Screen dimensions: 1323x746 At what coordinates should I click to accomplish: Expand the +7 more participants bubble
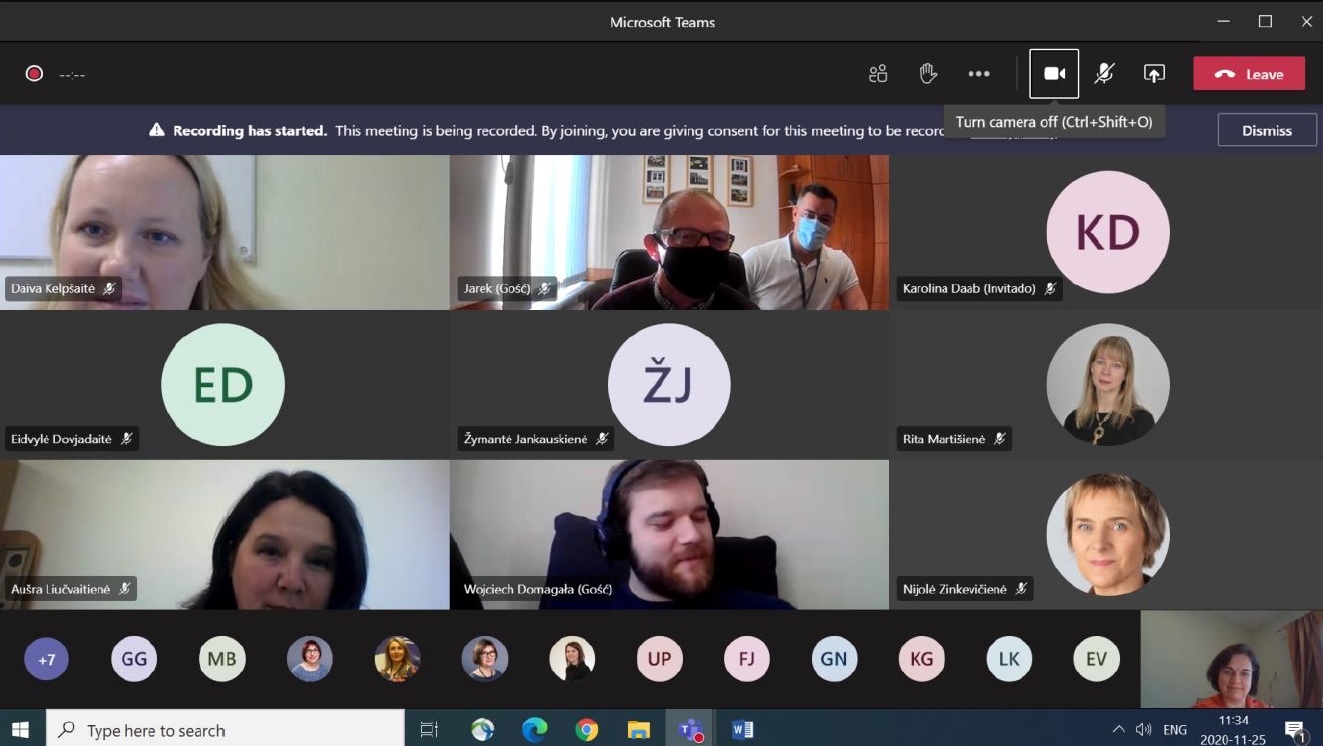point(46,660)
